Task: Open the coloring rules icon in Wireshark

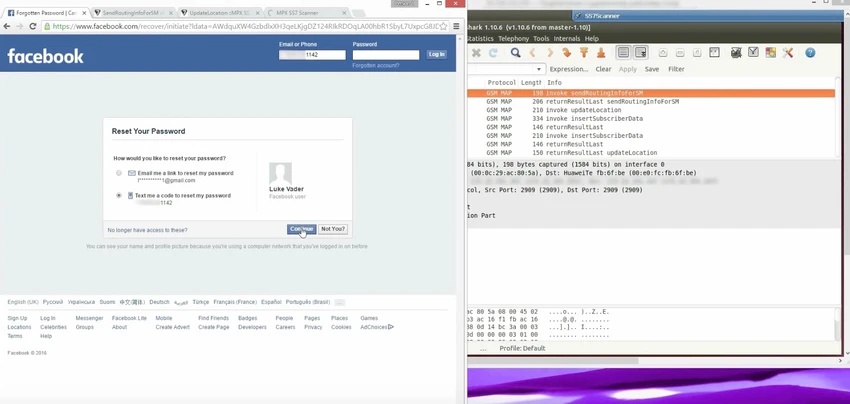Action: tap(770, 53)
